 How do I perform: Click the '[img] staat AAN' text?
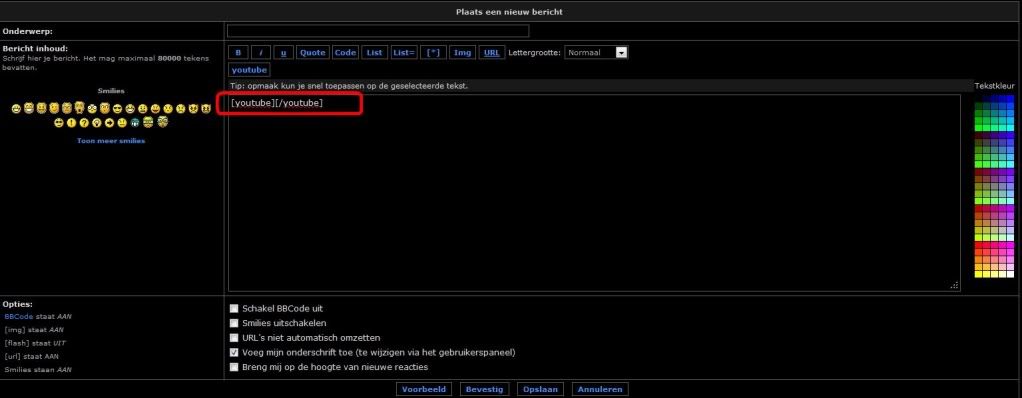[34, 330]
